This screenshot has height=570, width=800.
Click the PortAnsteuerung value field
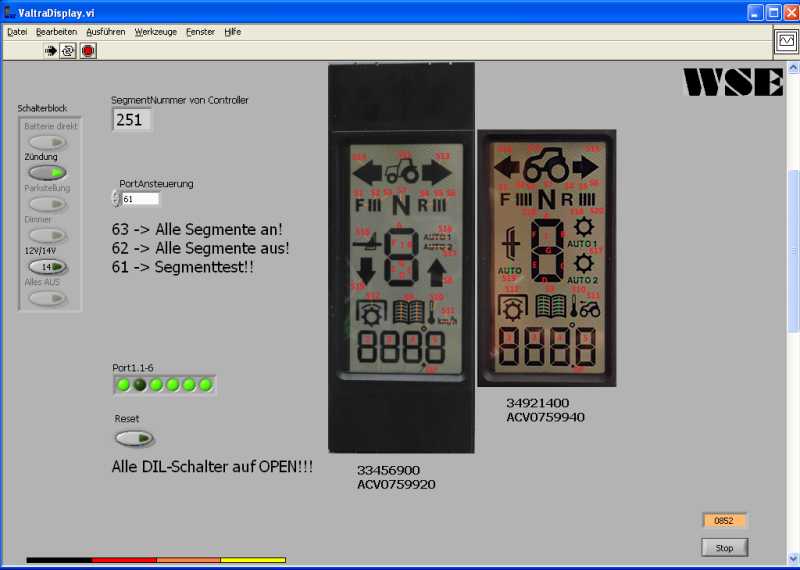click(140, 199)
